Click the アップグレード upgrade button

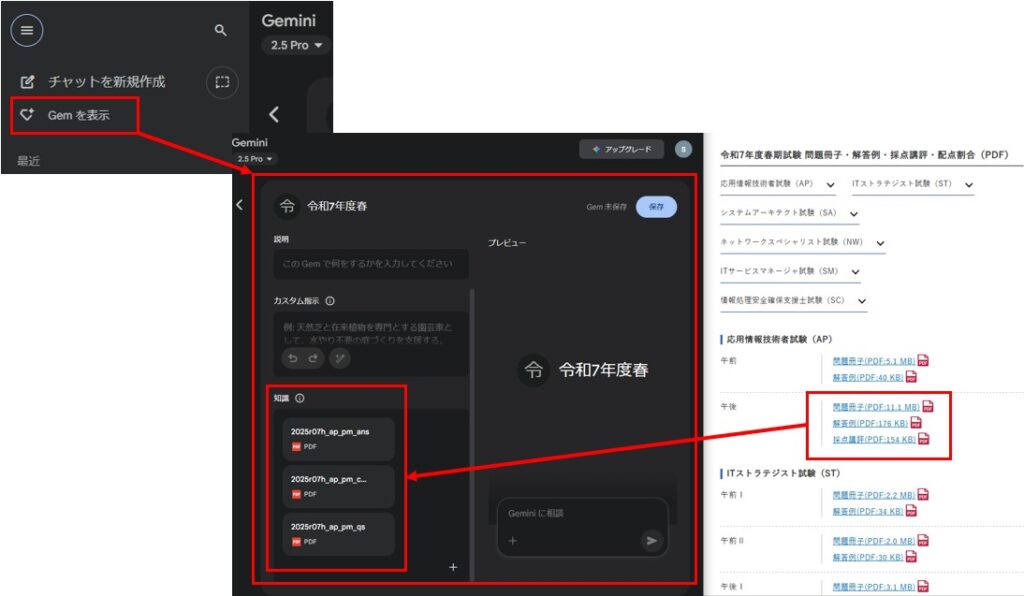tap(621, 149)
